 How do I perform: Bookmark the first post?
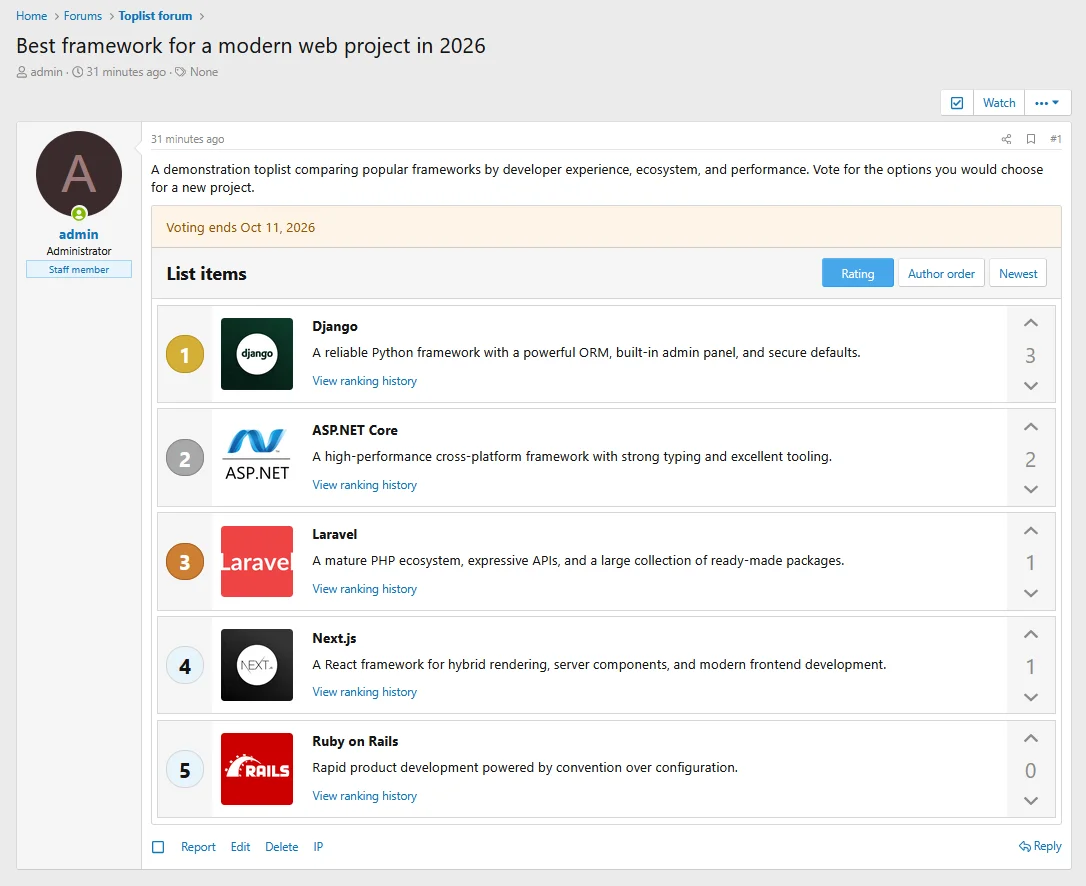point(1031,139)
